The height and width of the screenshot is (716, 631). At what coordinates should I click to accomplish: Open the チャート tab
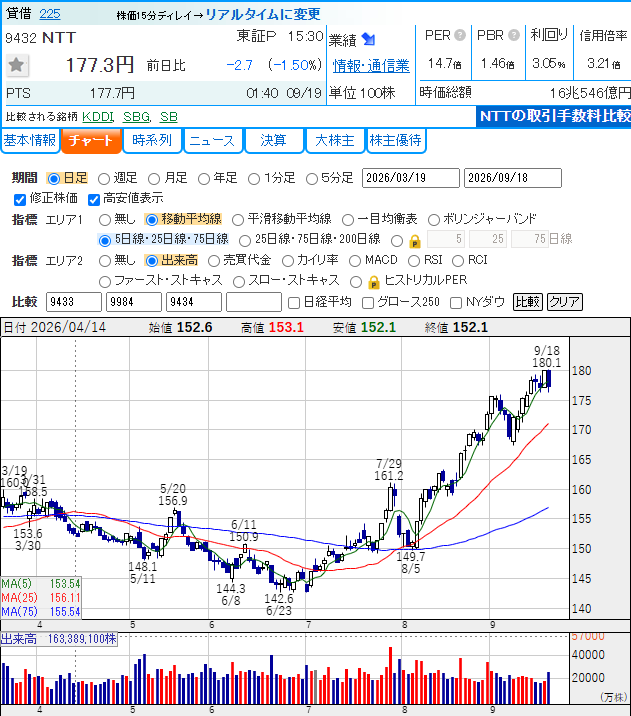91,140
